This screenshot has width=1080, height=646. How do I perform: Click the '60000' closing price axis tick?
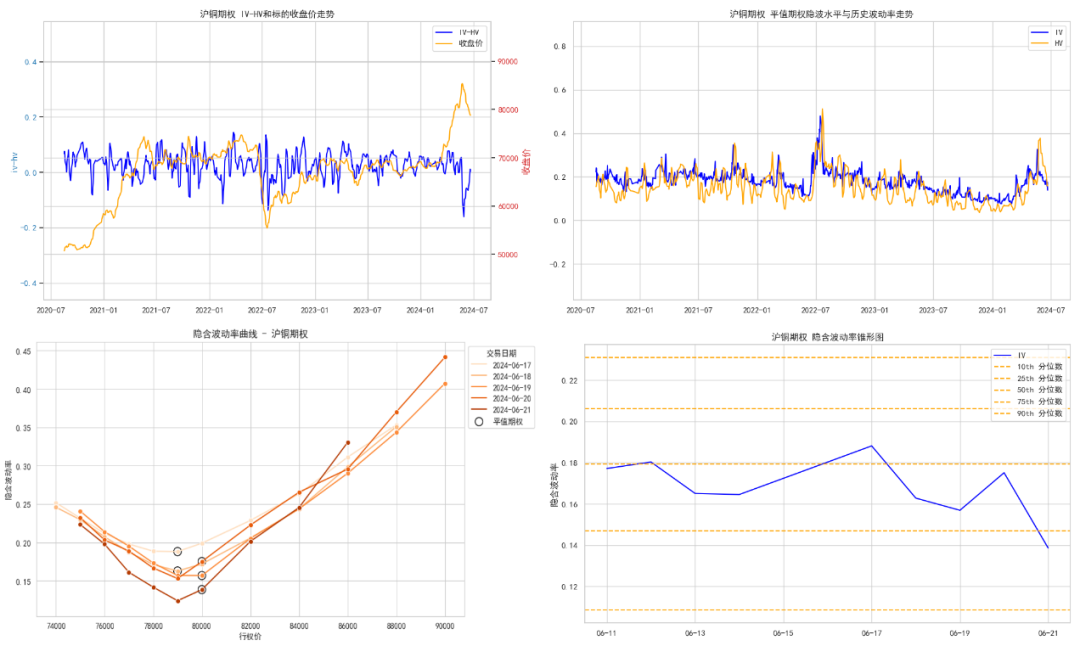(x=508, y=207)
